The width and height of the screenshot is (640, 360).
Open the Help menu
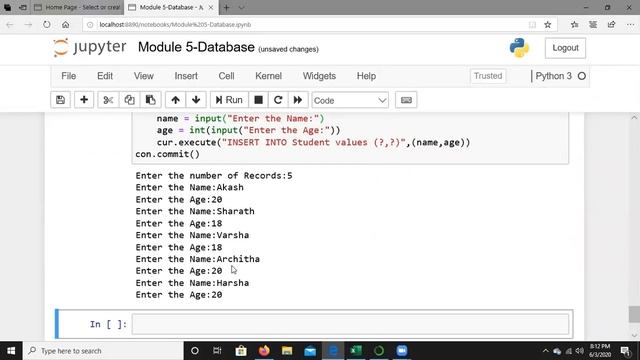[366, 76]
